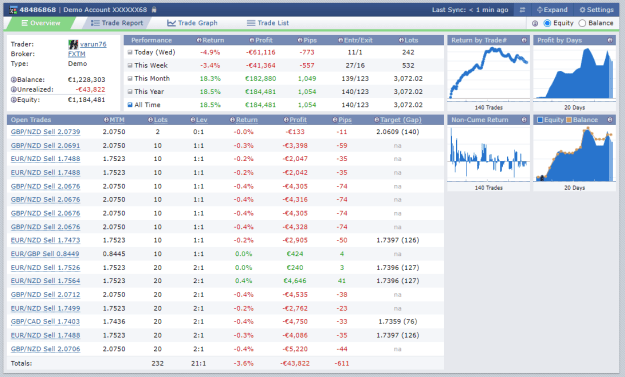
Task: Open trade GBP/NZD Sell 2.0739
Action: point(45,132)
